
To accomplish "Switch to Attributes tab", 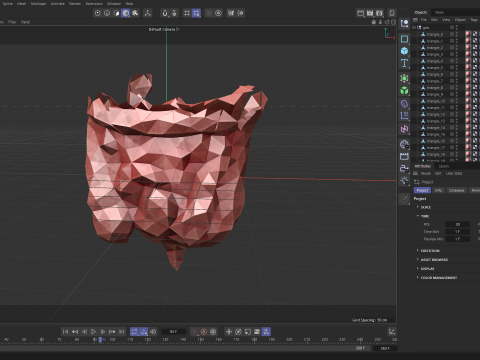I will pyautogui.click(x=423, y=166).
